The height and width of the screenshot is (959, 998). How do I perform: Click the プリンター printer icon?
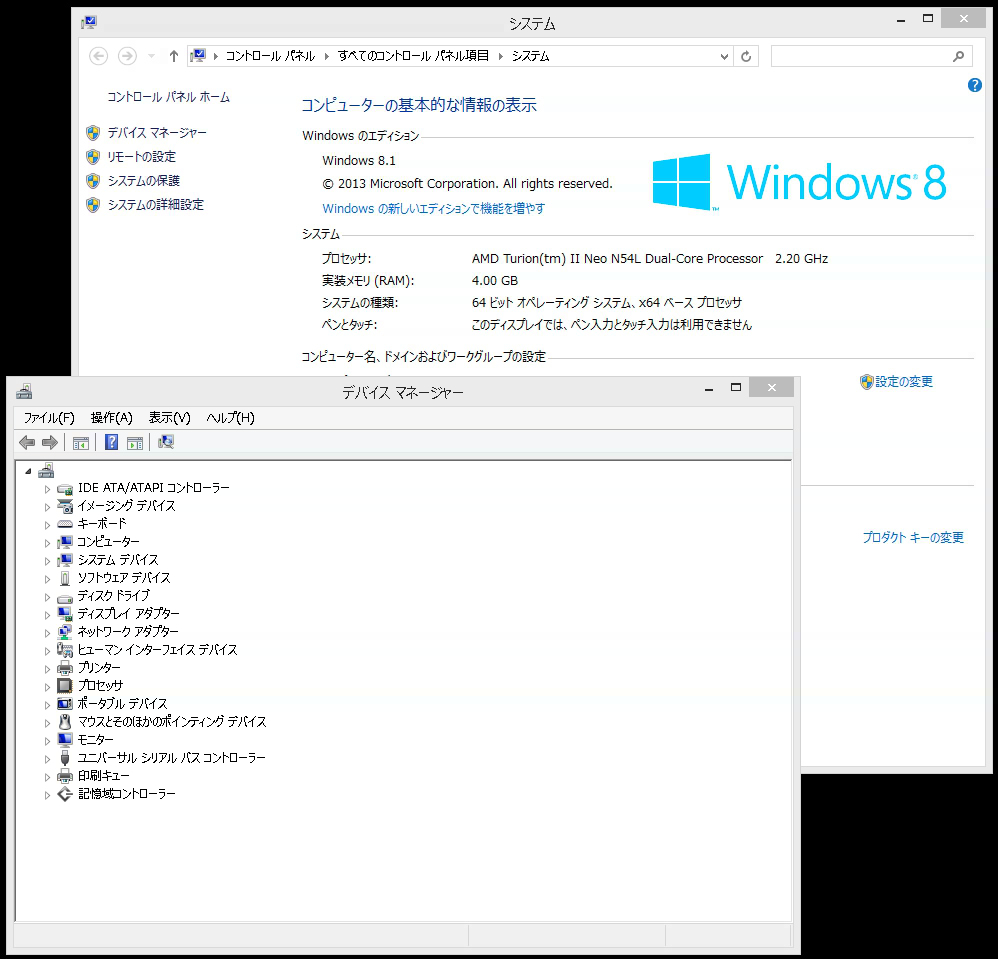pos(65,668)
